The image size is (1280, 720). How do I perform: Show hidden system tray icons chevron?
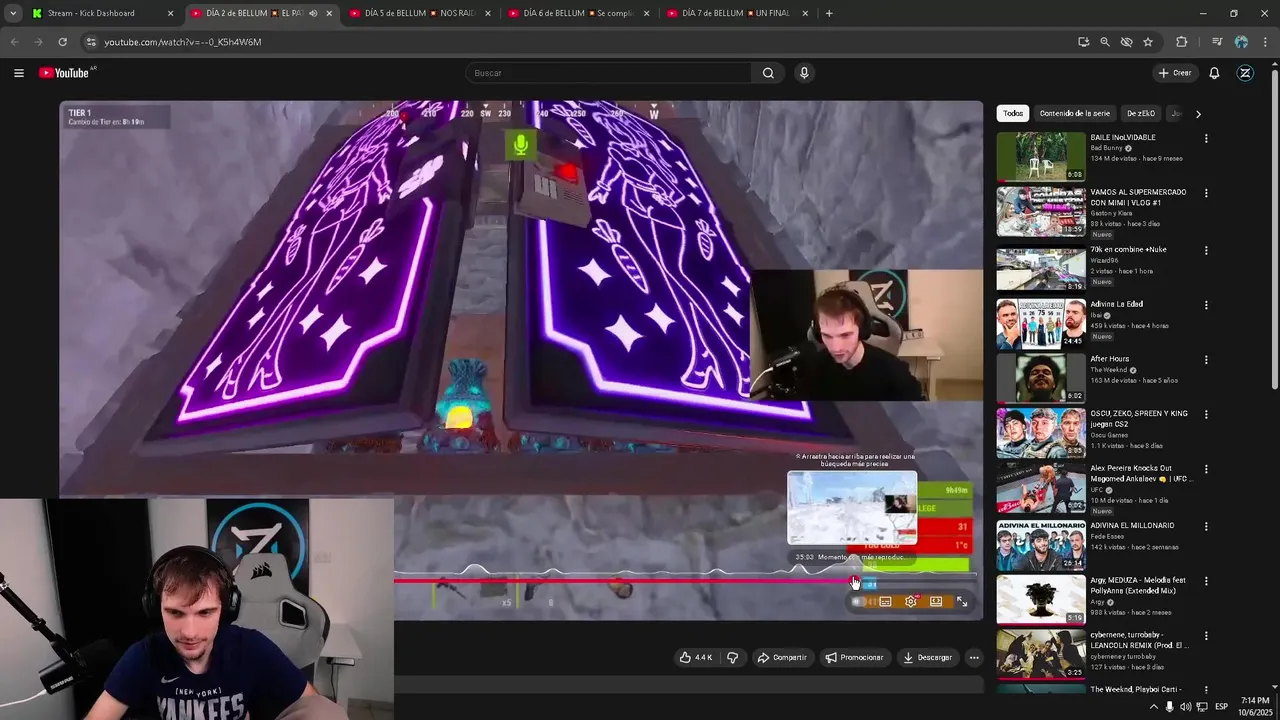[1153, 706]
